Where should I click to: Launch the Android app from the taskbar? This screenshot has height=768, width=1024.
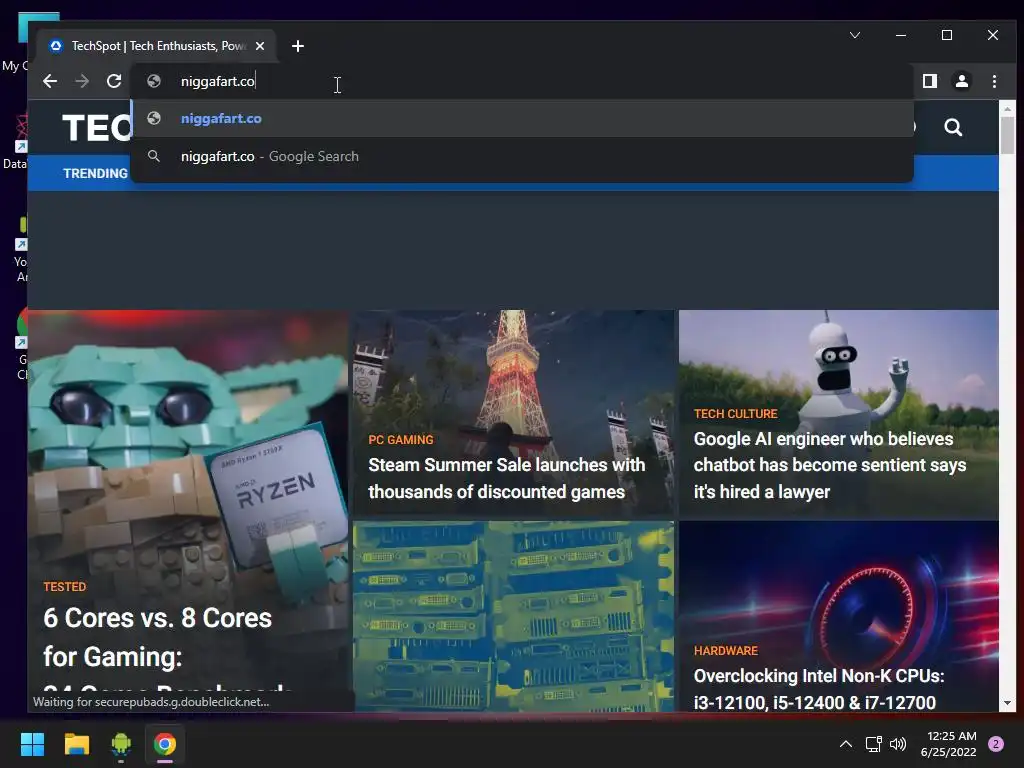click(121, 744)
